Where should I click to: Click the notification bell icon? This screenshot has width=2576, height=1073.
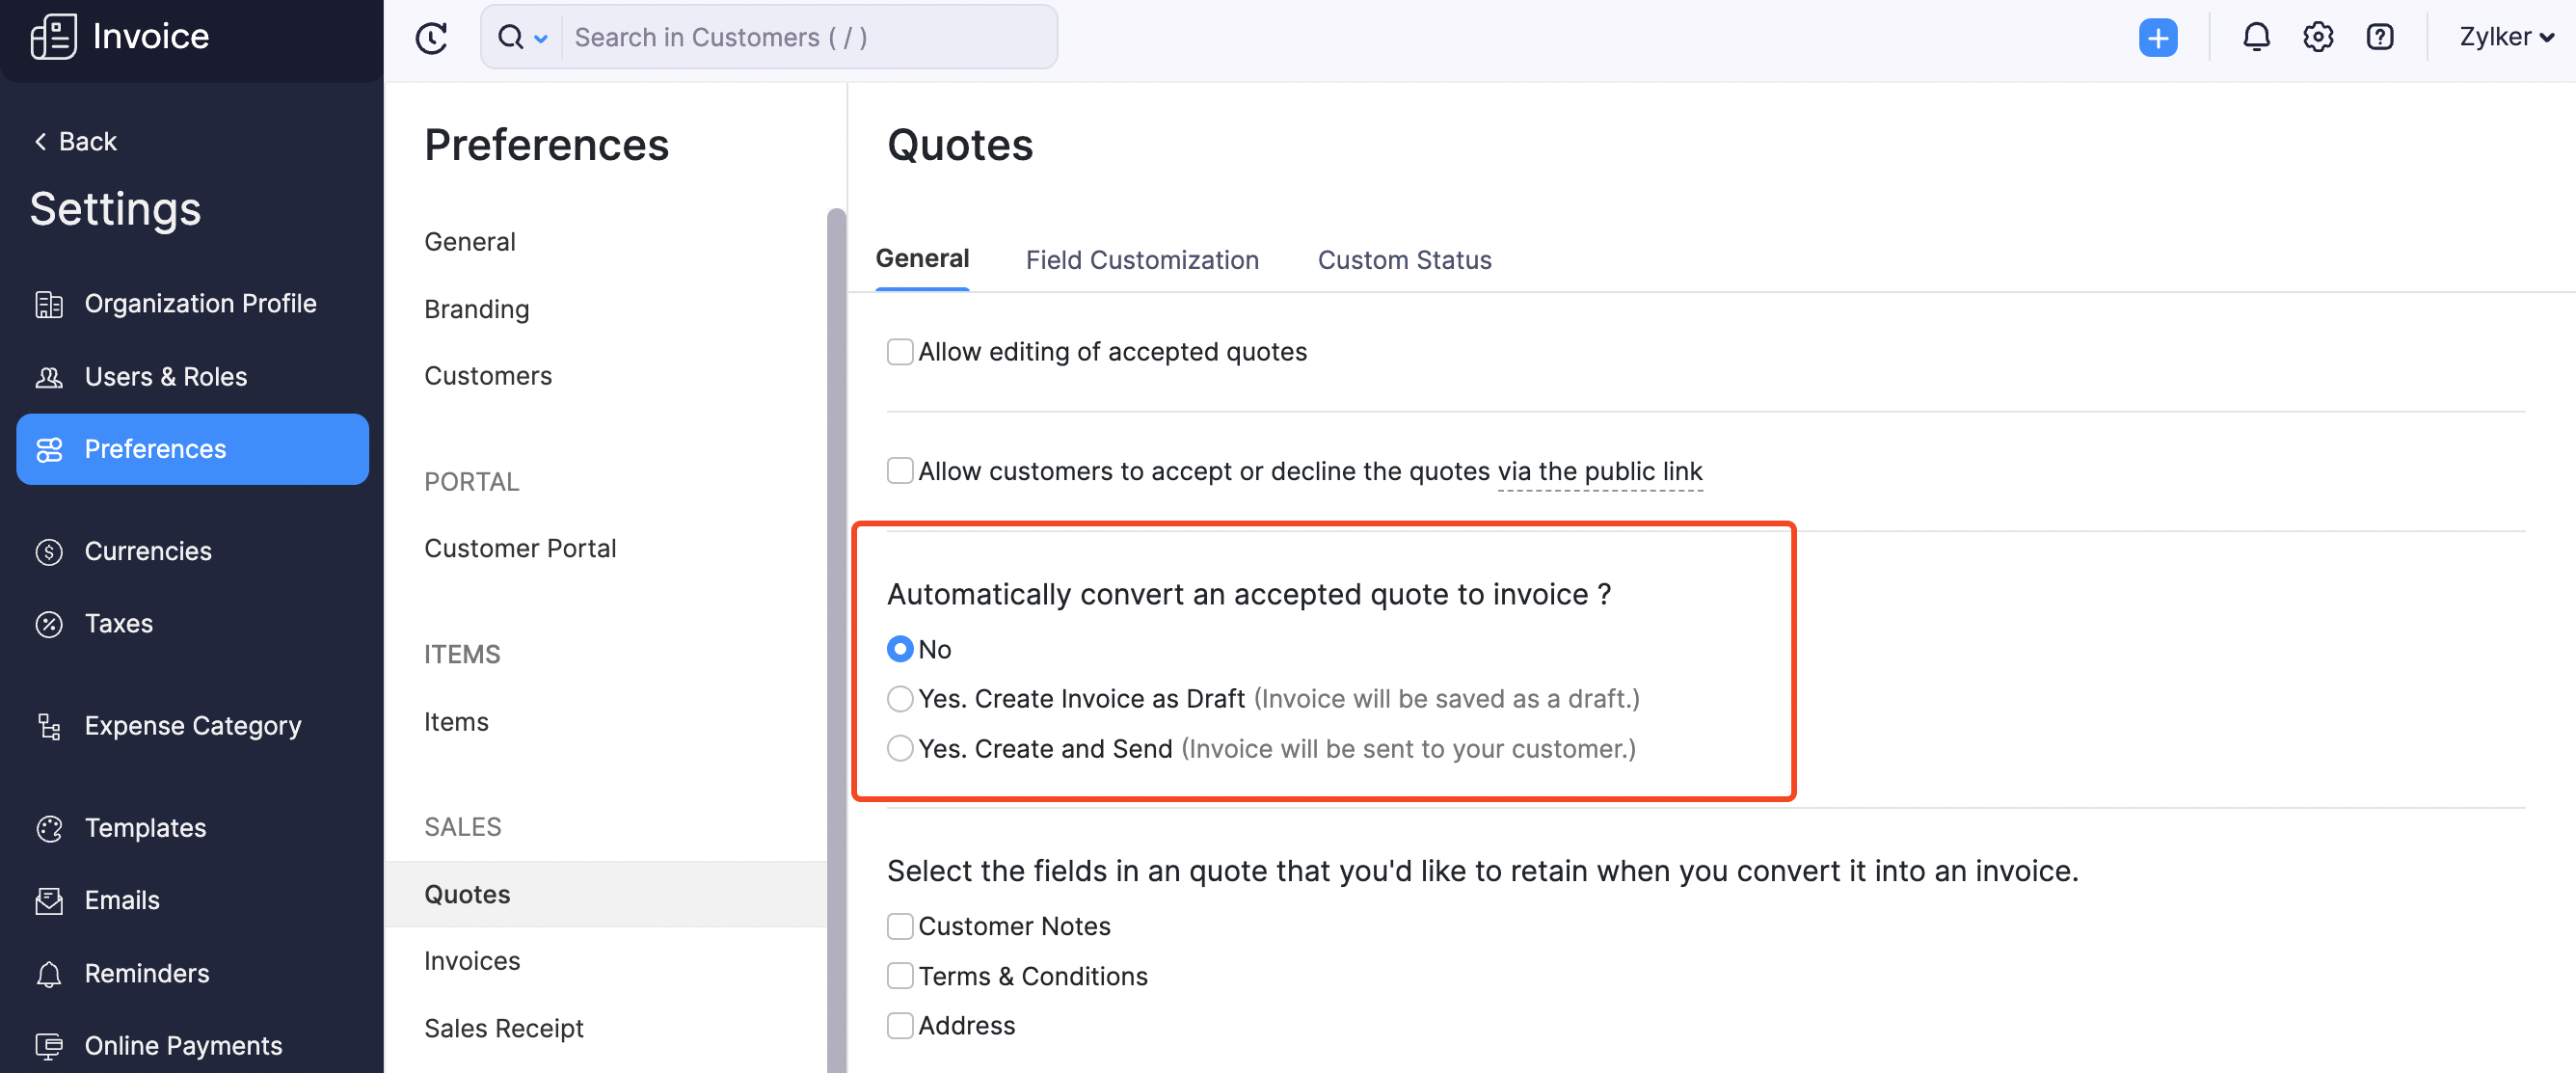[2254, 35]
